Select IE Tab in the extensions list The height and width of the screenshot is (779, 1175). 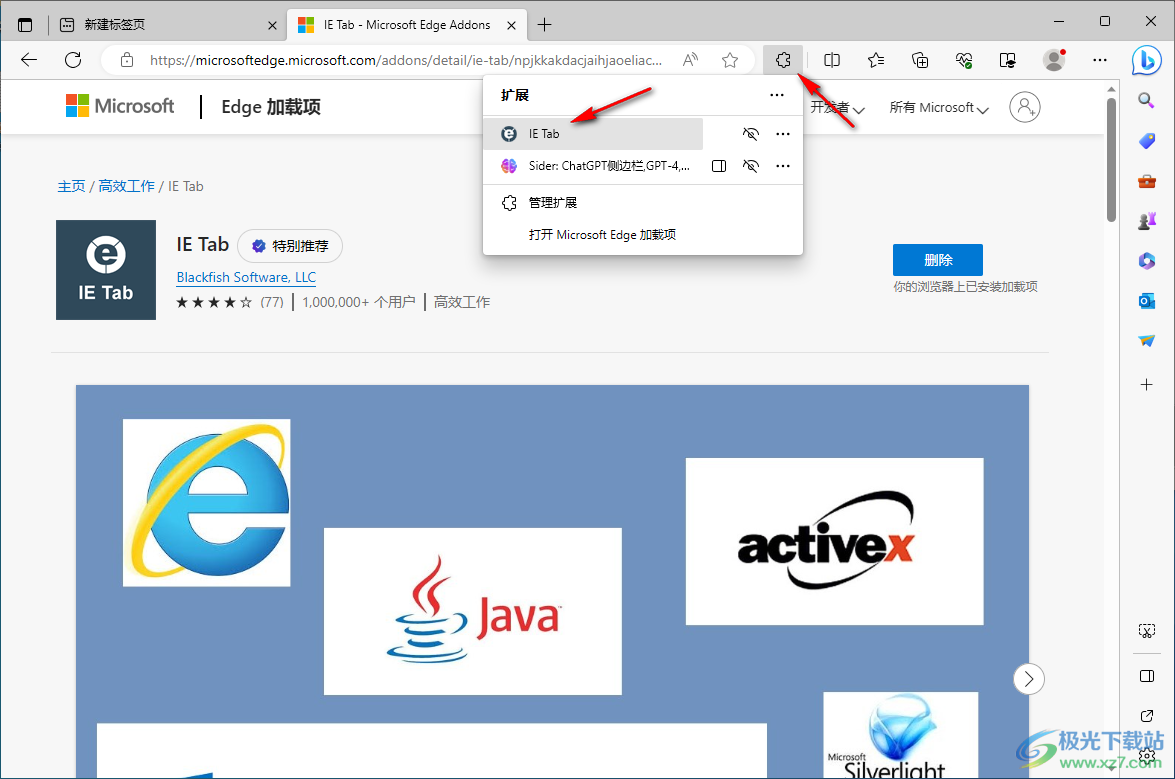[593, 134]
